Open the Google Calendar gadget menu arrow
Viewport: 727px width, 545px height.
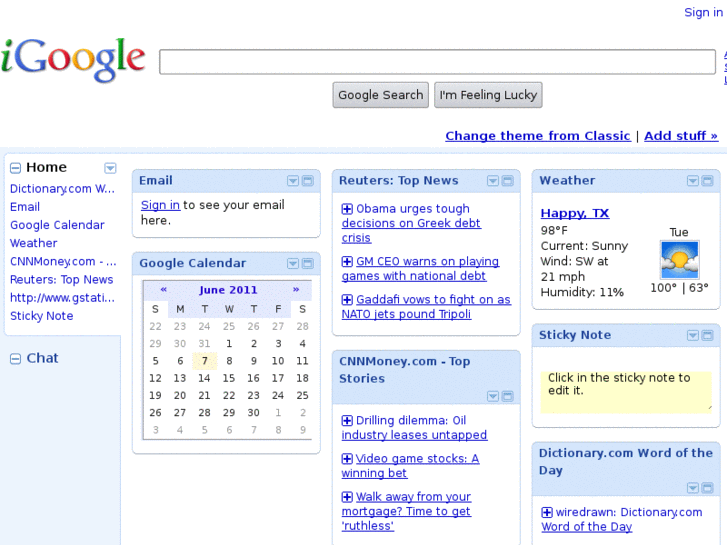(x=293, y=263)
